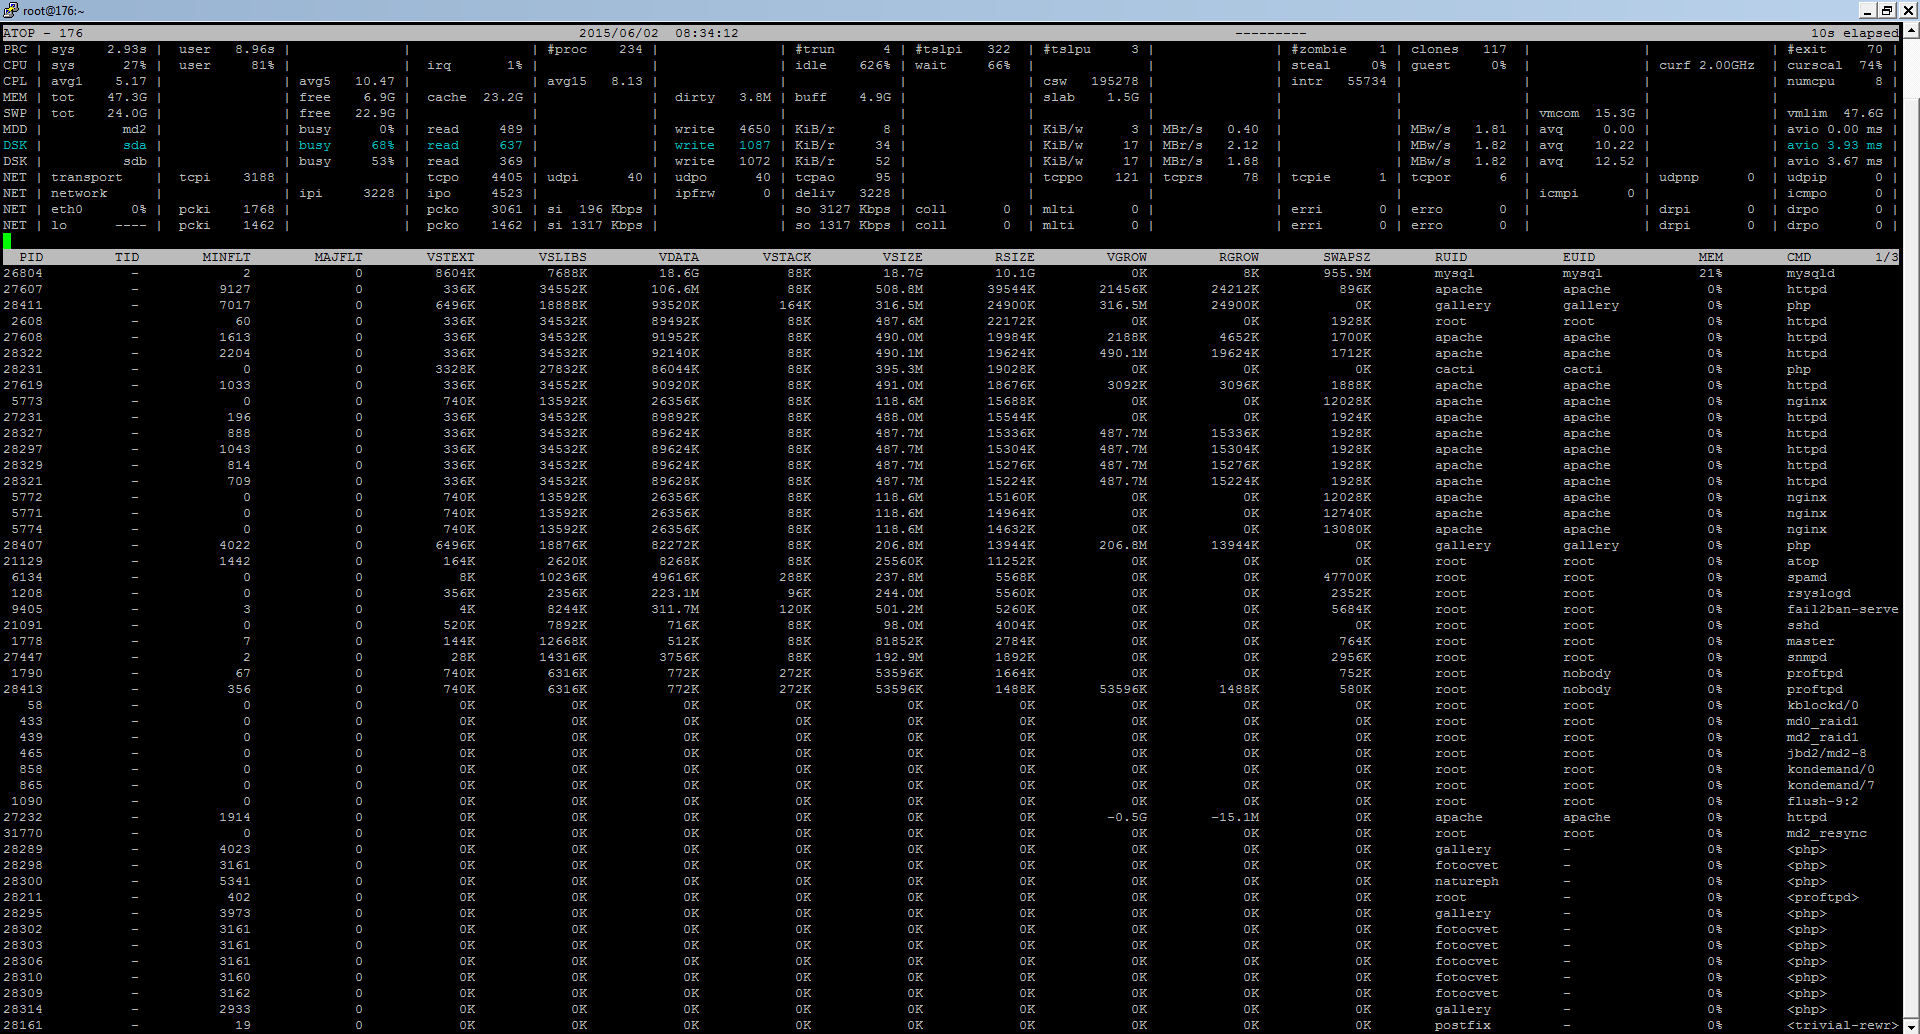Click the 10s elapsed label

1855,33
